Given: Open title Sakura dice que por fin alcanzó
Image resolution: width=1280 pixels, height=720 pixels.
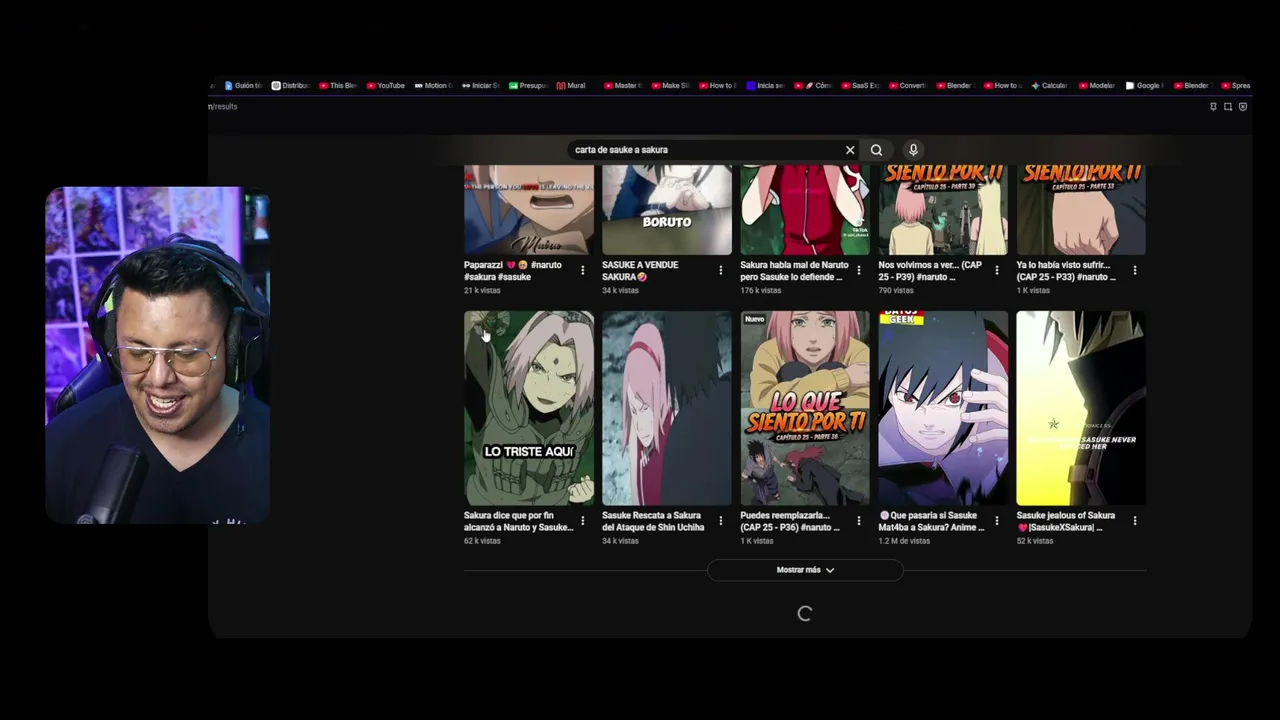Looking at the screenshot, I should [x=519, y=521].
